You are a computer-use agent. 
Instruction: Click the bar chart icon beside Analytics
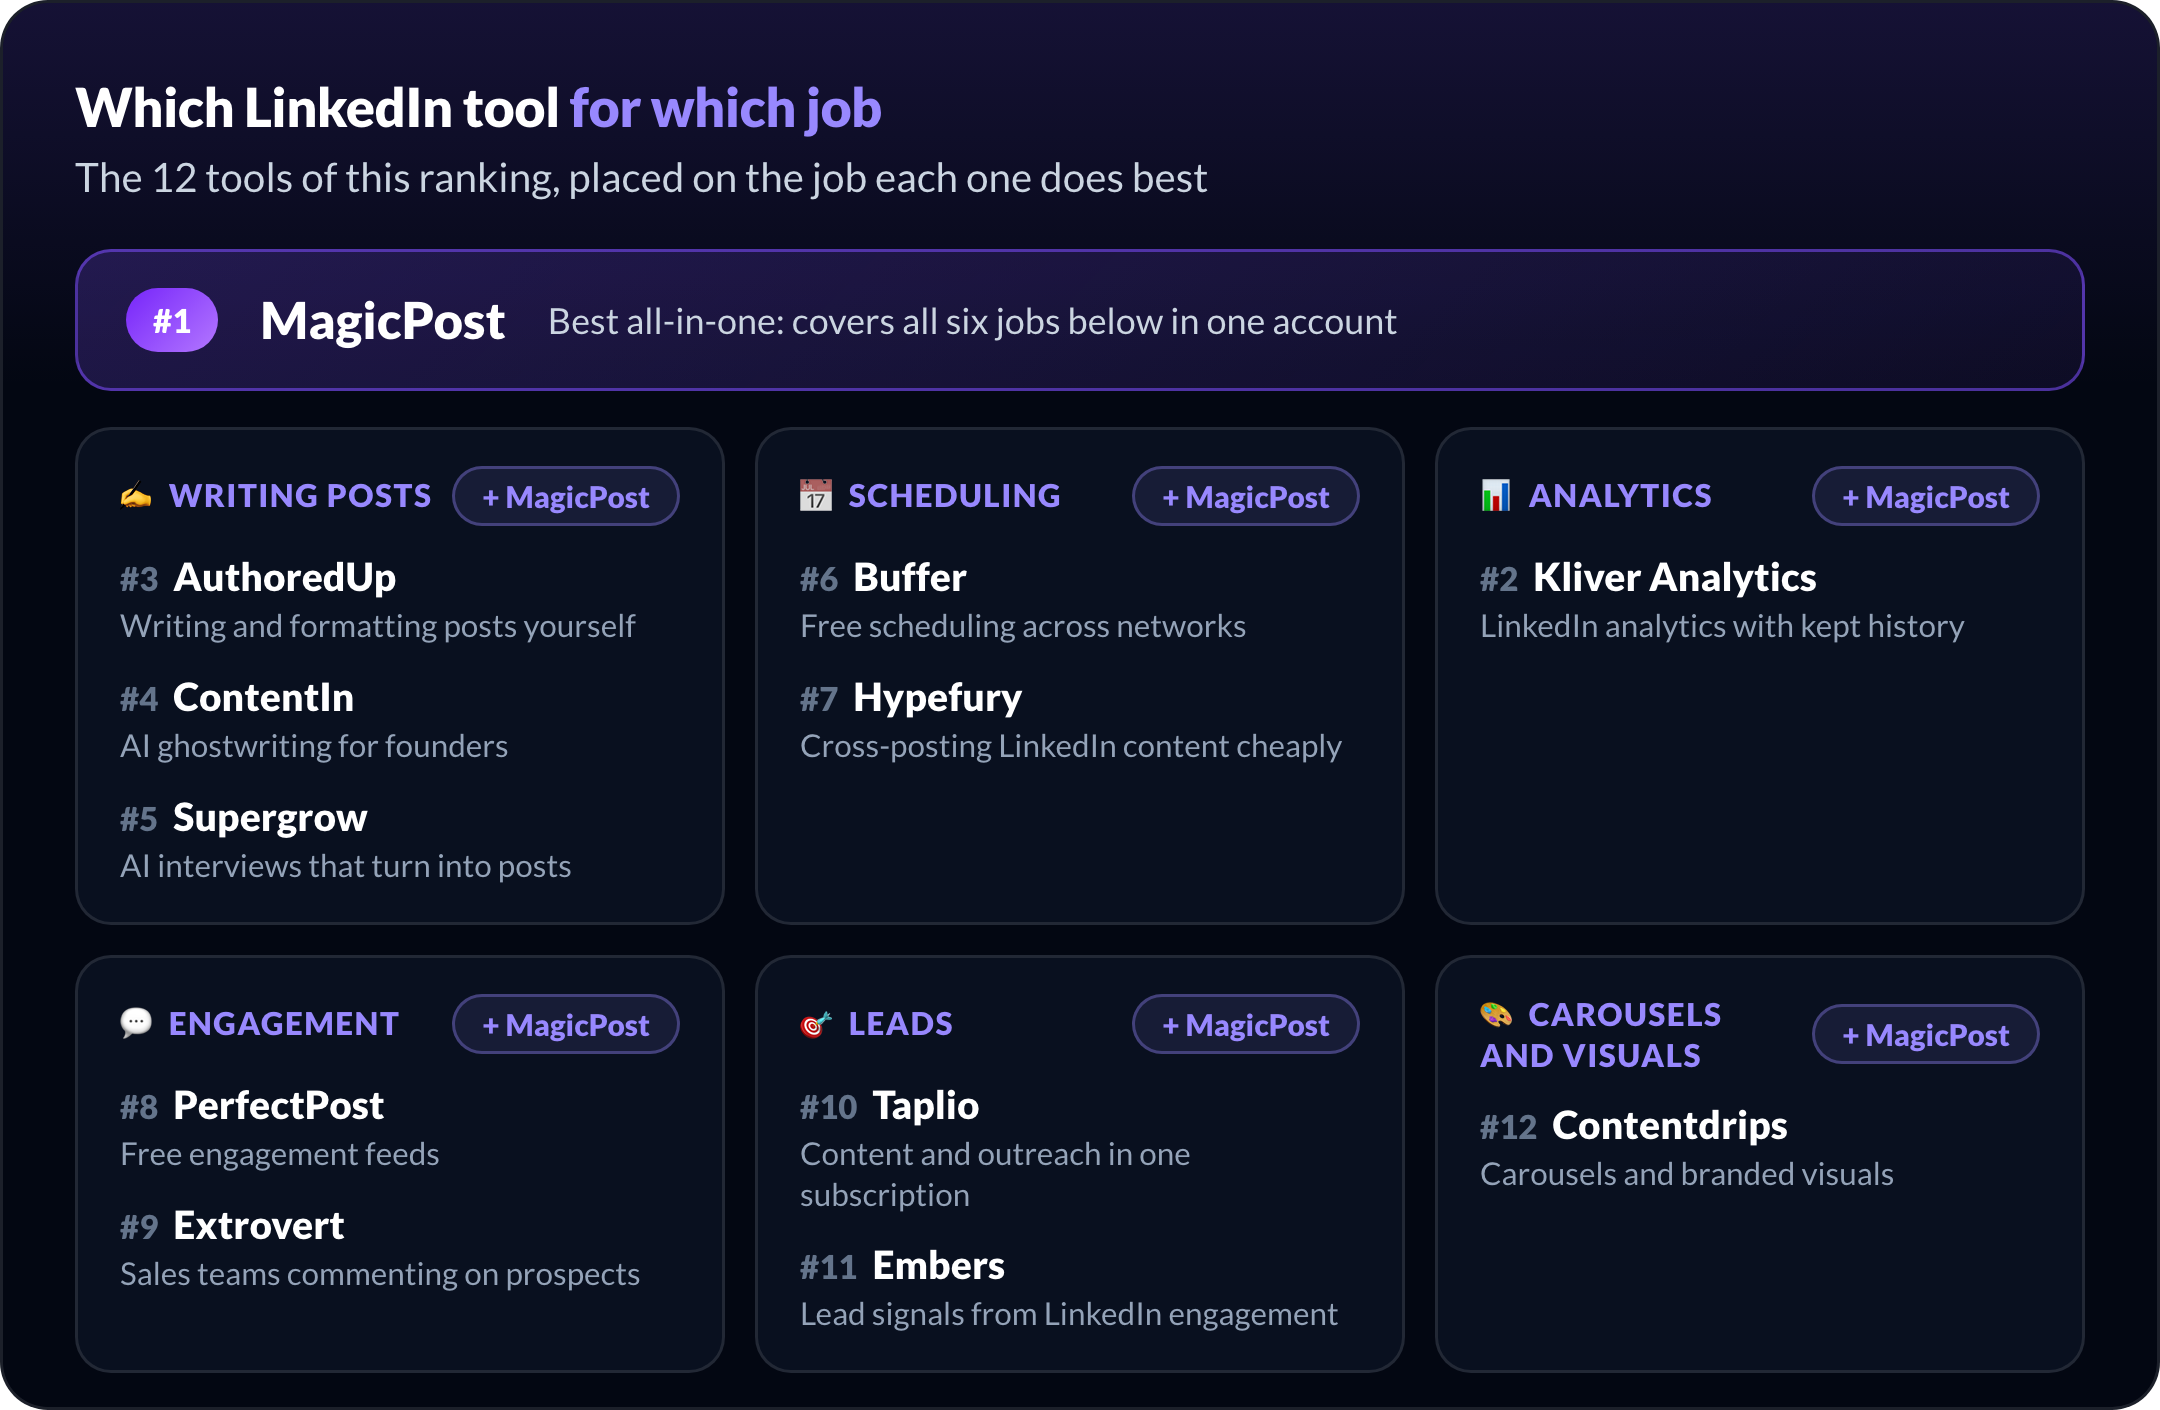(x=1496, y=496)
